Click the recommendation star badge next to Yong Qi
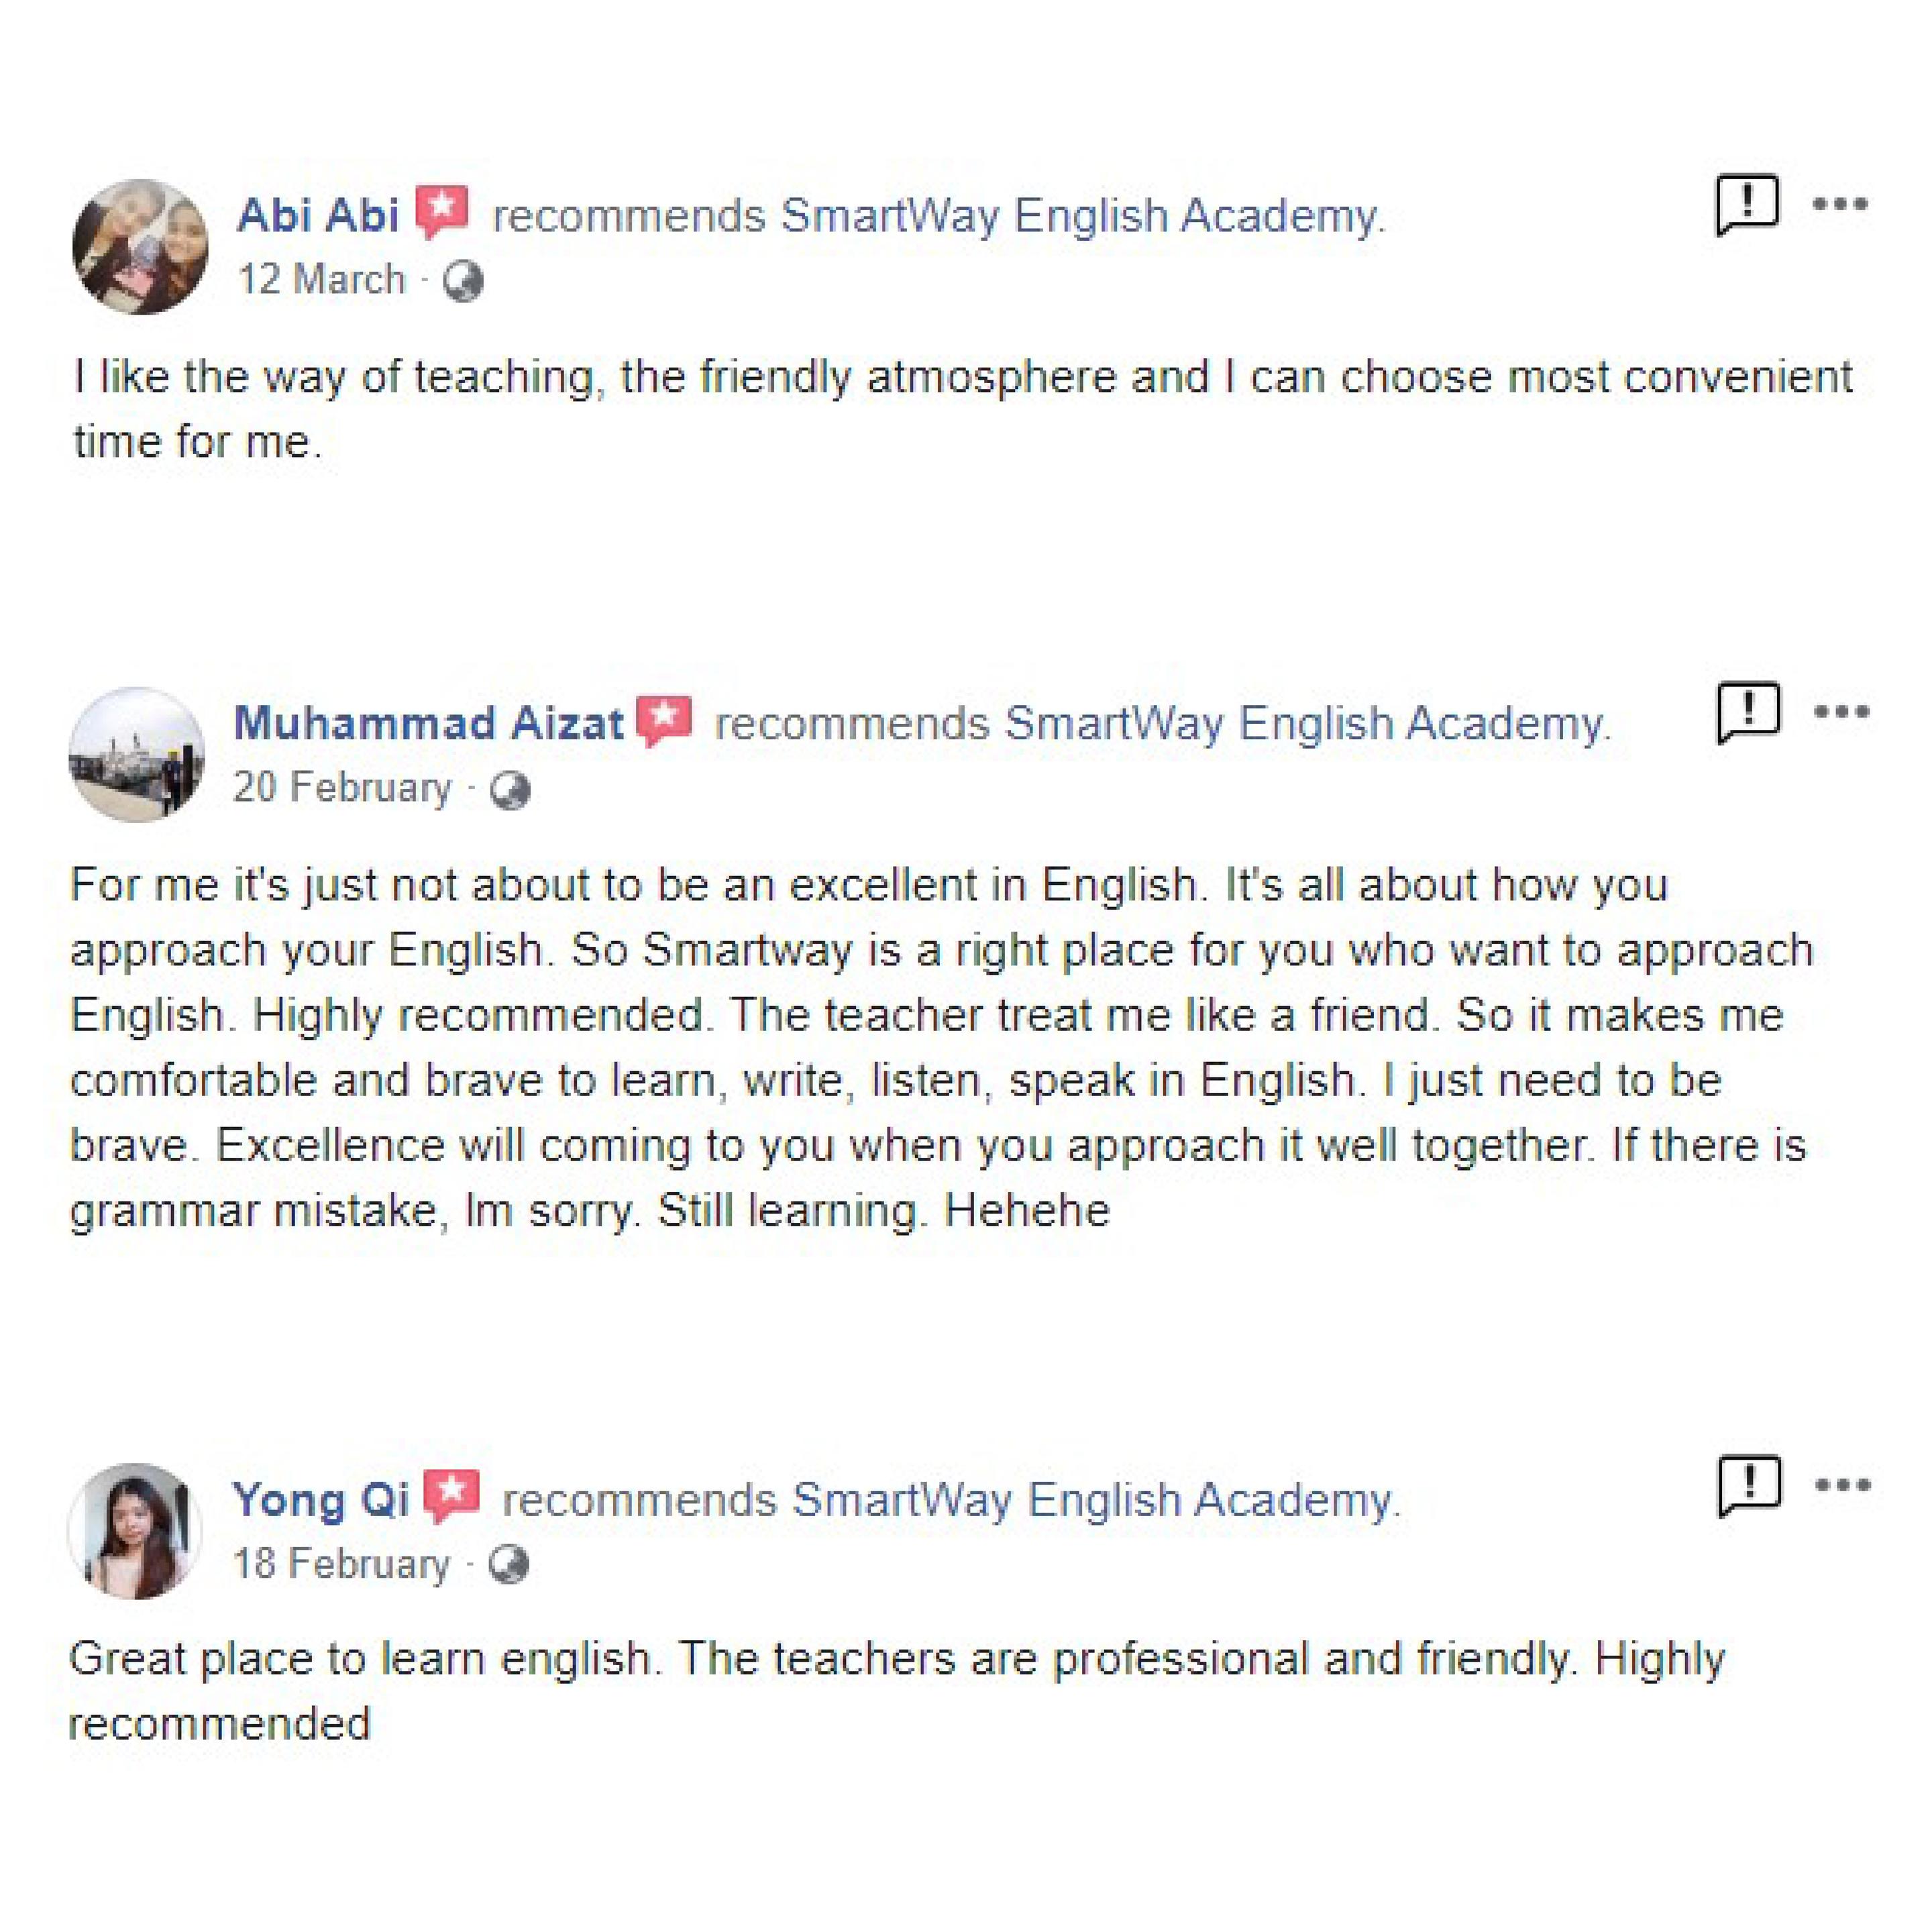The height and width of the screenshot is (1932, 1932). pyautogui.click(x=452, y=1495)
